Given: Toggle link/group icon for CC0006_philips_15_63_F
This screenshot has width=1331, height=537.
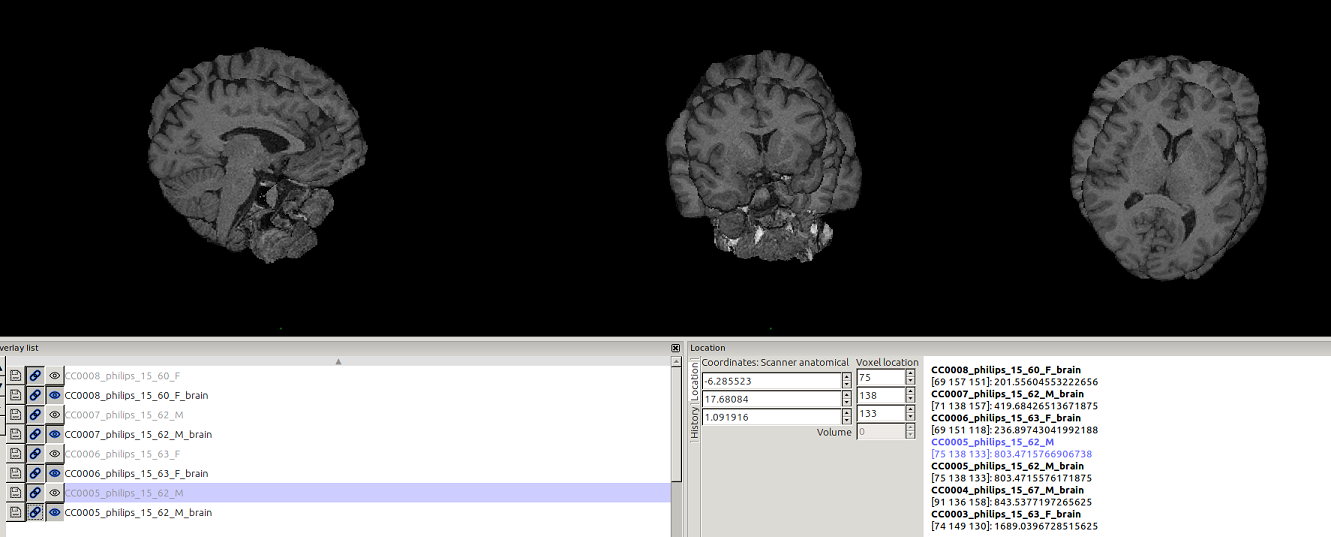Looking at the screenshot, I should 35,454.
